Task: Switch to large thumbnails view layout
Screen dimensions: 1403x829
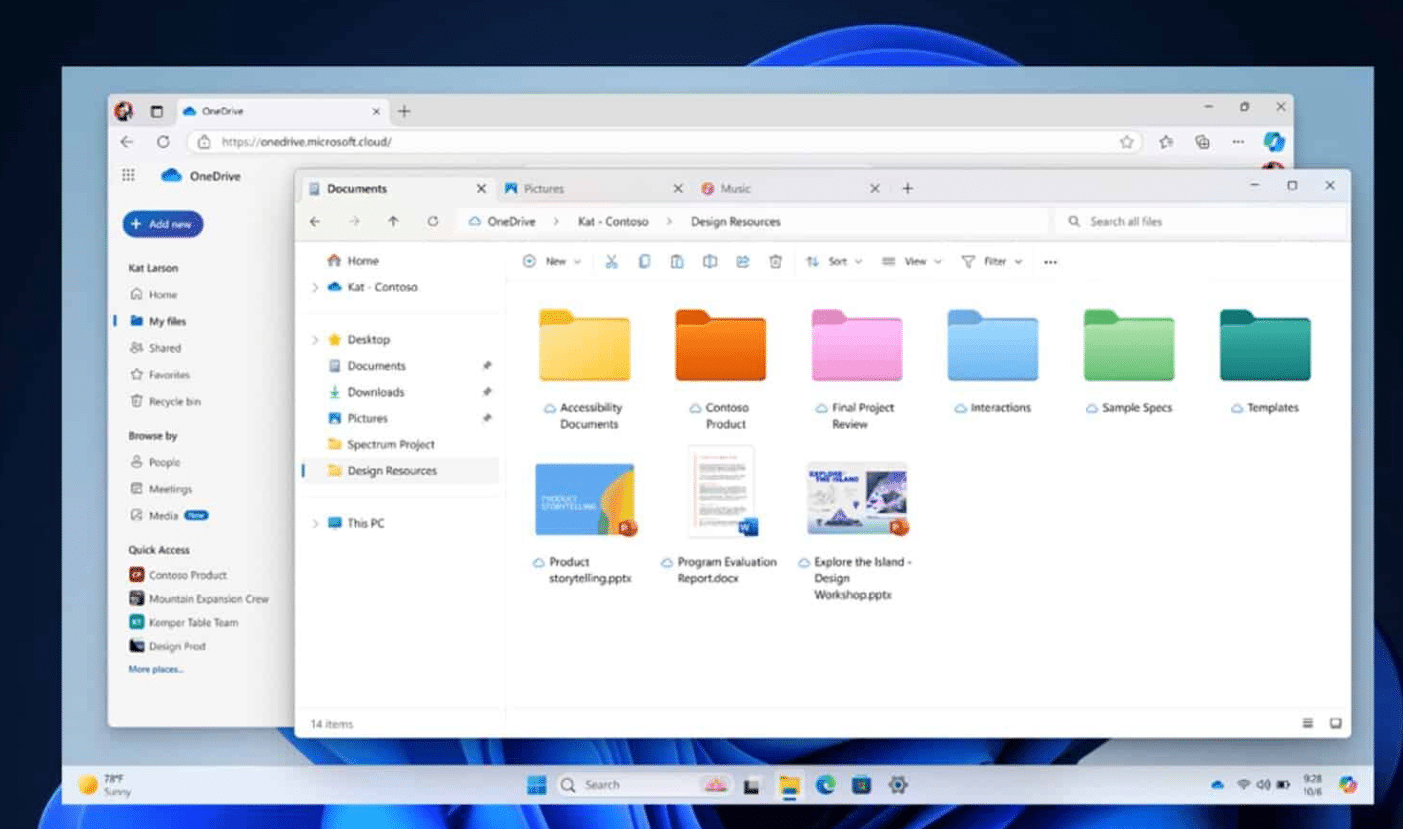Action: tap(1335, 723)
